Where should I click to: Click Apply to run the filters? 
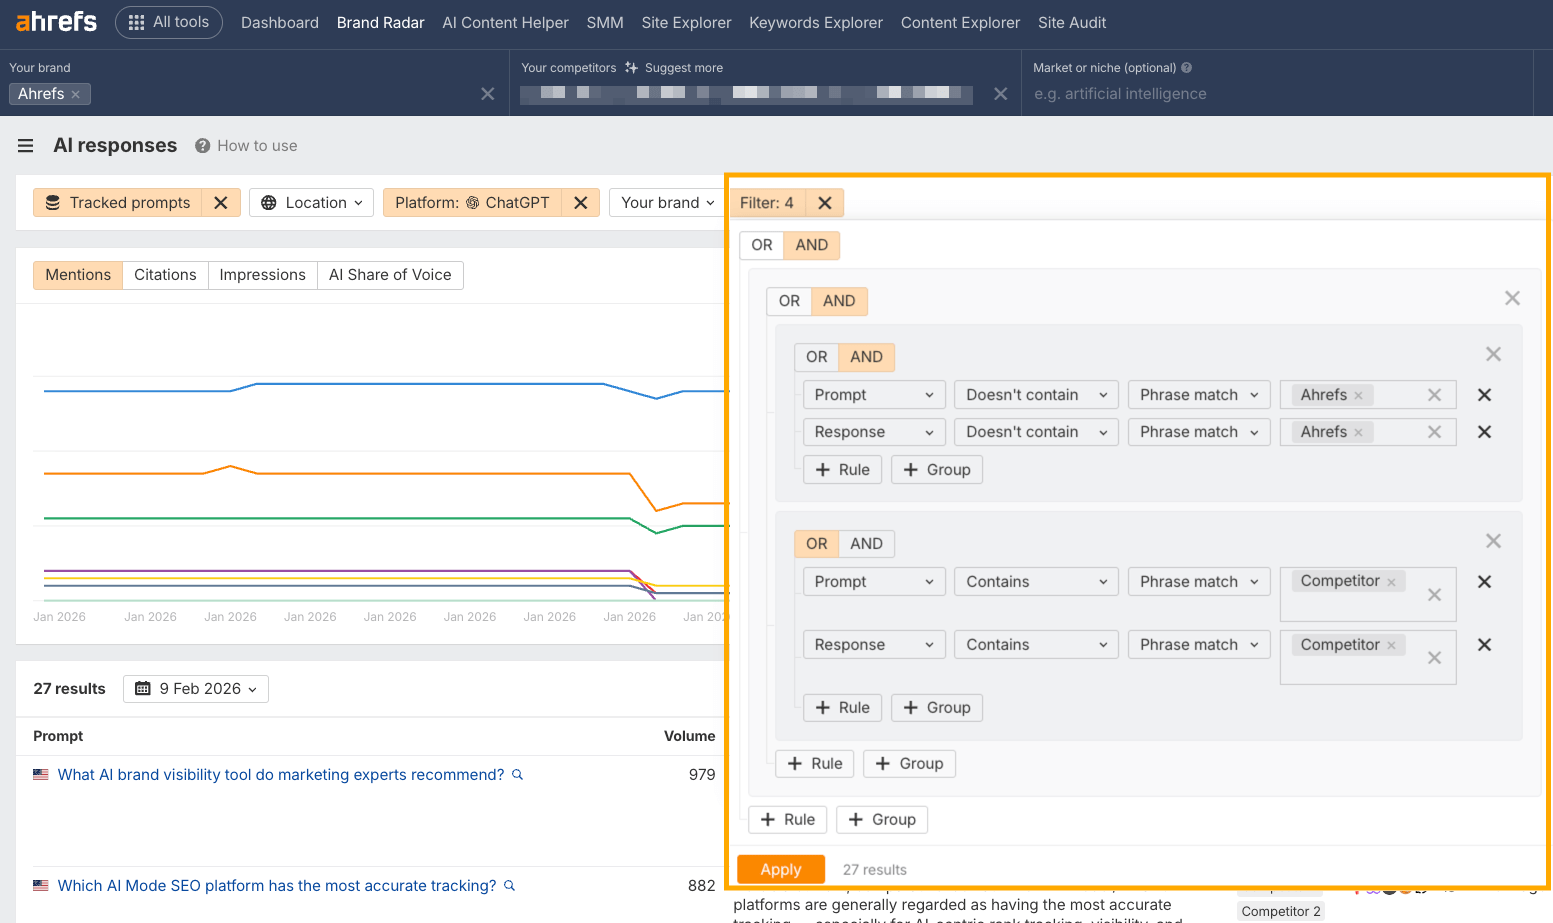[x=780, y=869]
